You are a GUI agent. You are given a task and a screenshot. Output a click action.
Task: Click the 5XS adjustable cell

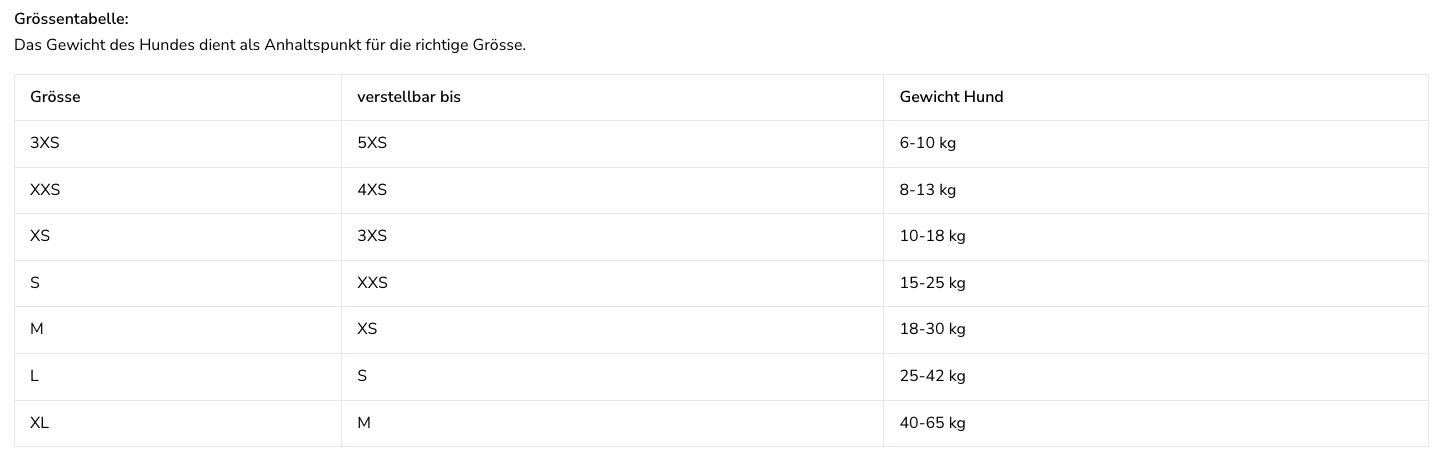612,143
